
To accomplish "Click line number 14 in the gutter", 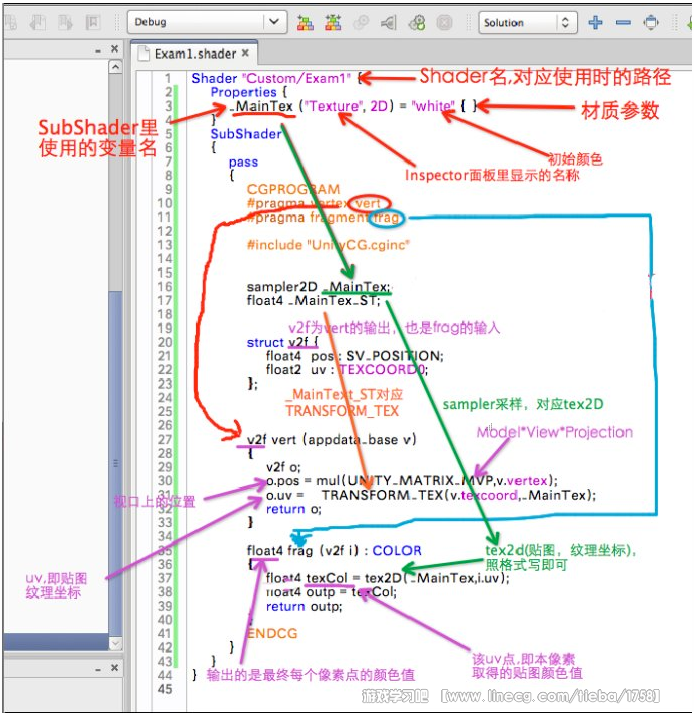I will coord(166,259).
